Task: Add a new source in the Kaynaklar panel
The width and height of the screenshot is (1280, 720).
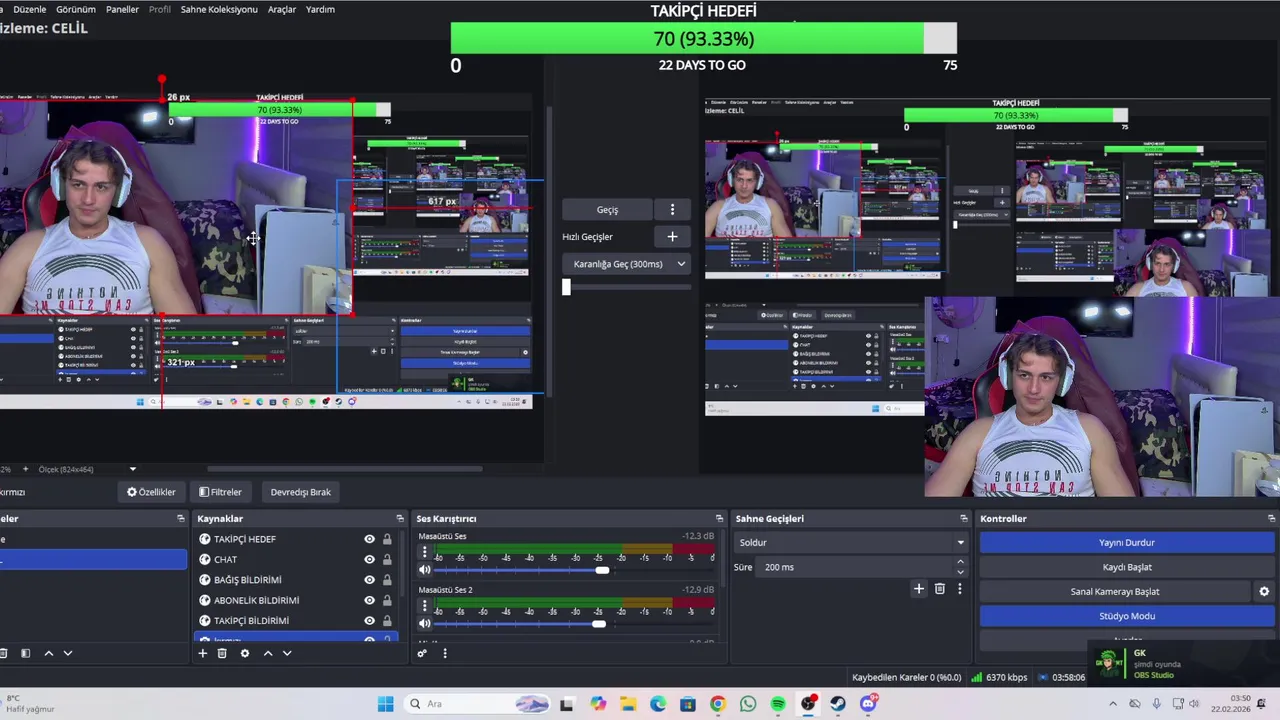Action: pyautogui.click(x=202, y=653)
